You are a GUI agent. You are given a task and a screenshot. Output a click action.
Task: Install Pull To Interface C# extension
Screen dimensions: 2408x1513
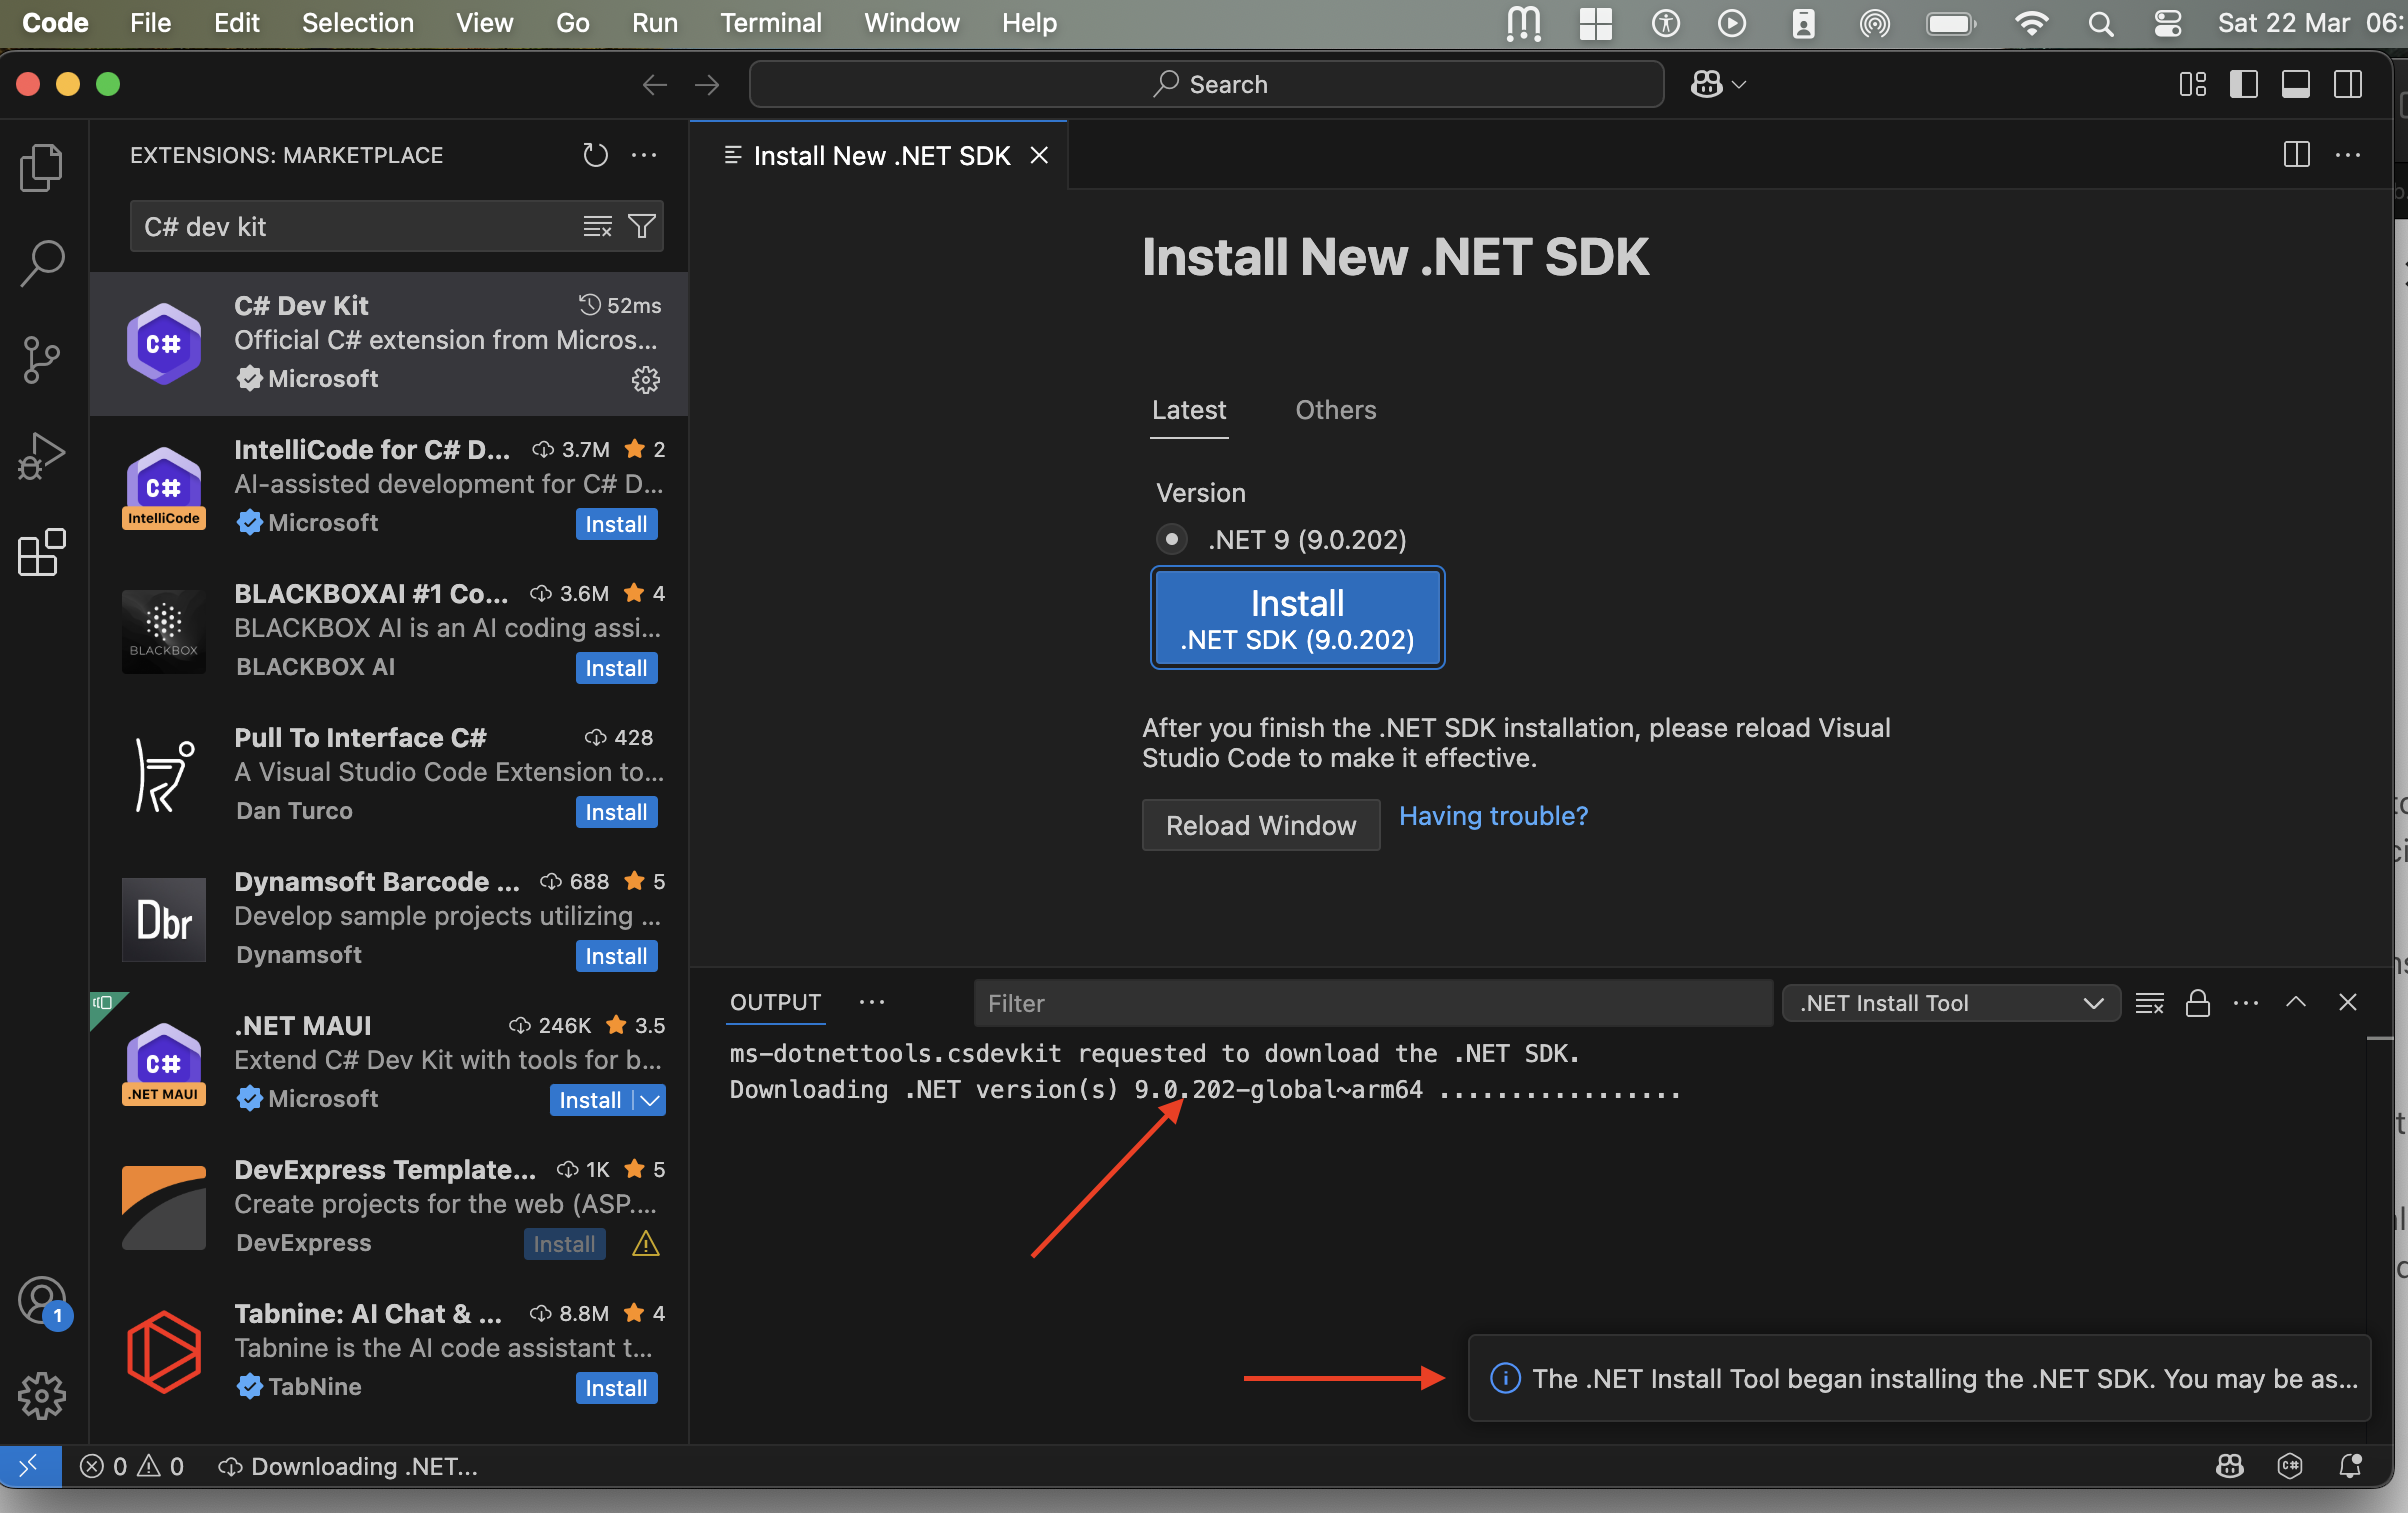[x=616, y=812]
